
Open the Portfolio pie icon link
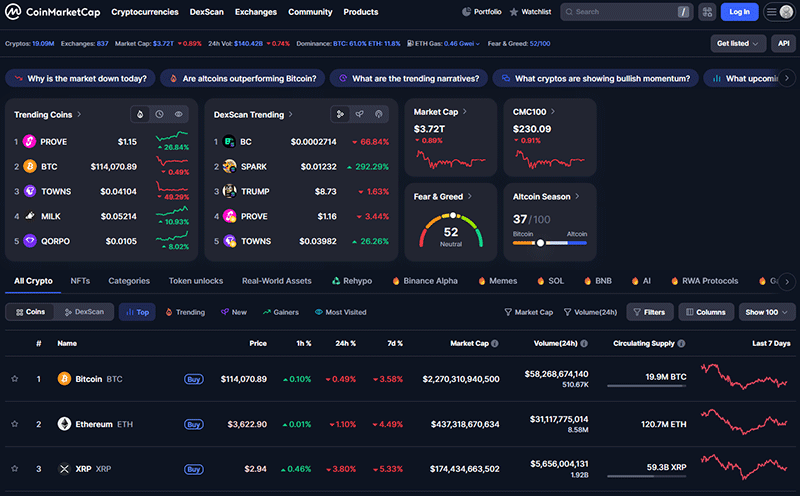coord(482,12)
